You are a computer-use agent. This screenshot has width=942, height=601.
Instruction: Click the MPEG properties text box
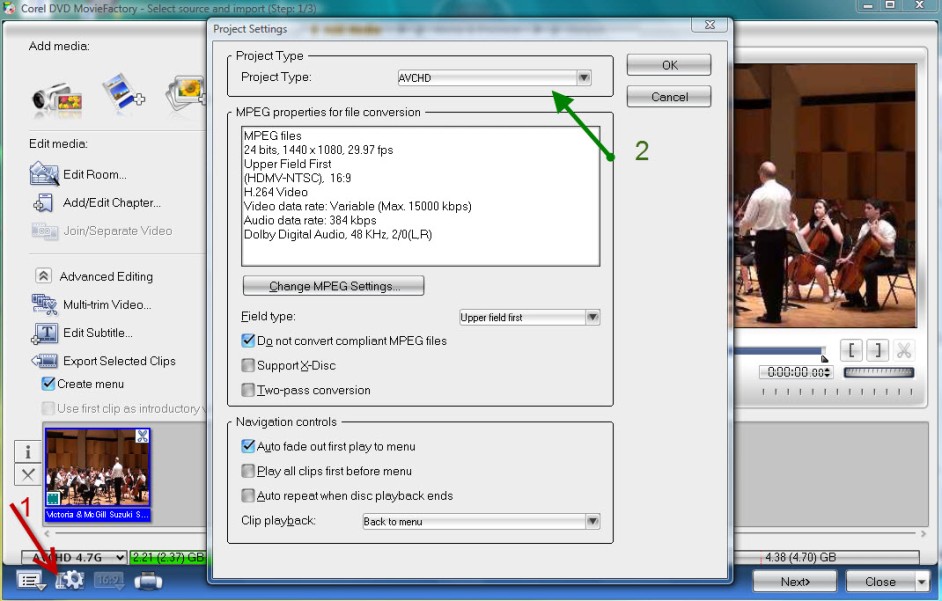coord(420,196)
